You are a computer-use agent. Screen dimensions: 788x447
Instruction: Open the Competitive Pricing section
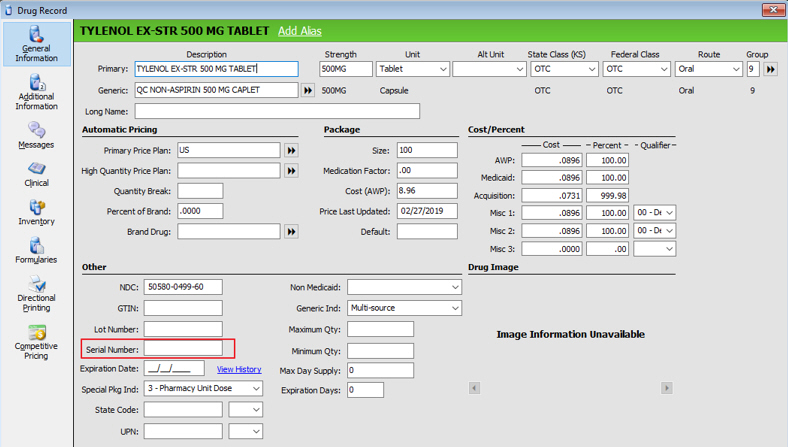point(36,342)
